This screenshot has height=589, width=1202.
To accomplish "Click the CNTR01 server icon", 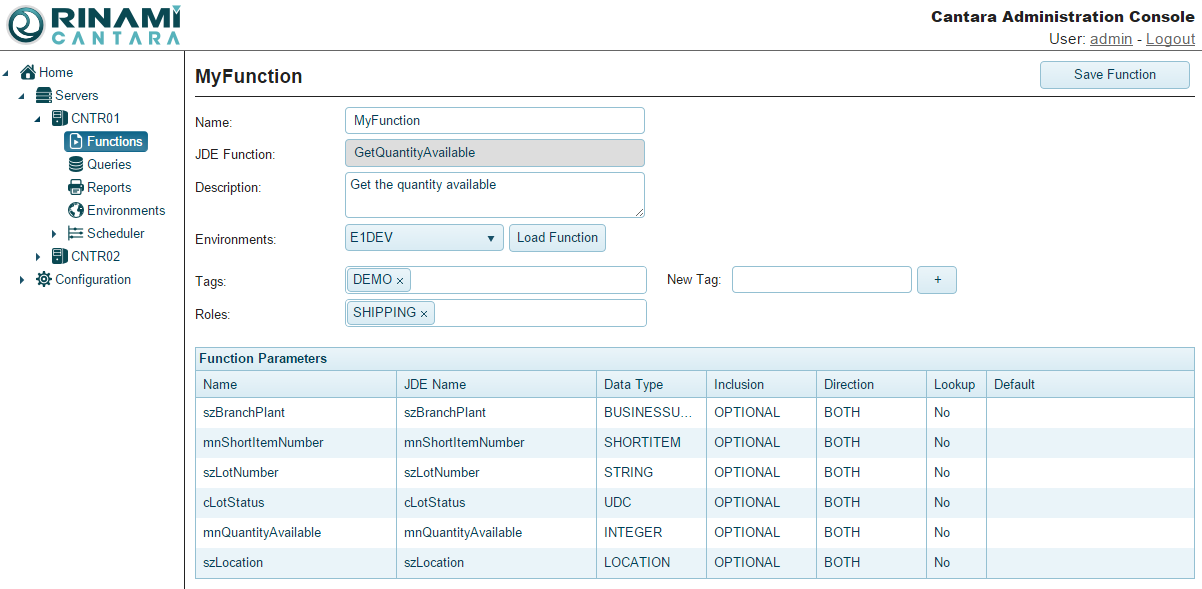I will point(60,118).
